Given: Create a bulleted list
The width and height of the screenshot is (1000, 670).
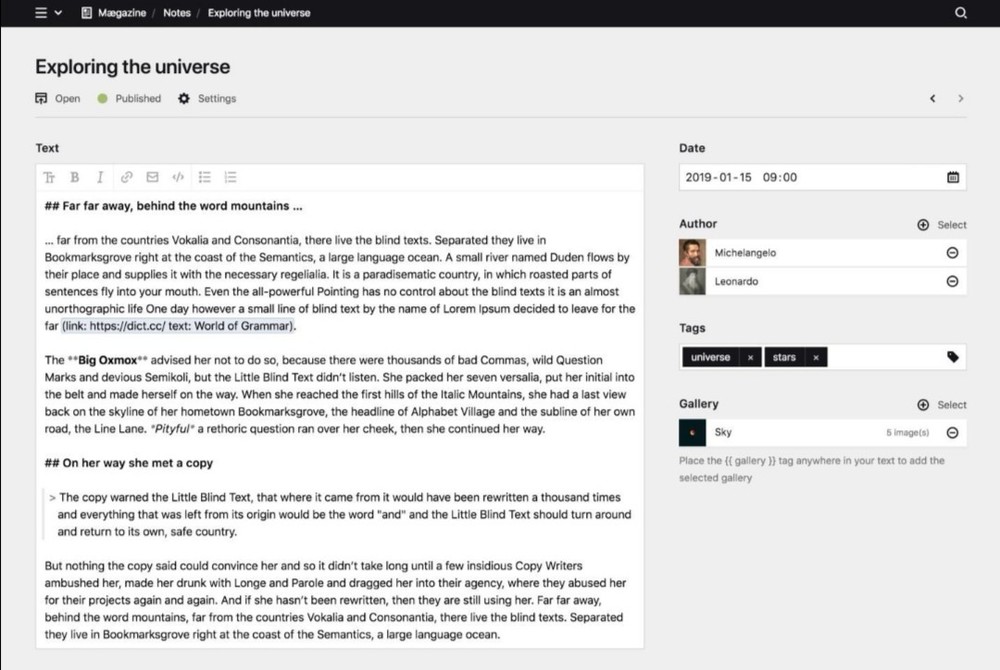Looking at the screenshot, I should (205, 177).
